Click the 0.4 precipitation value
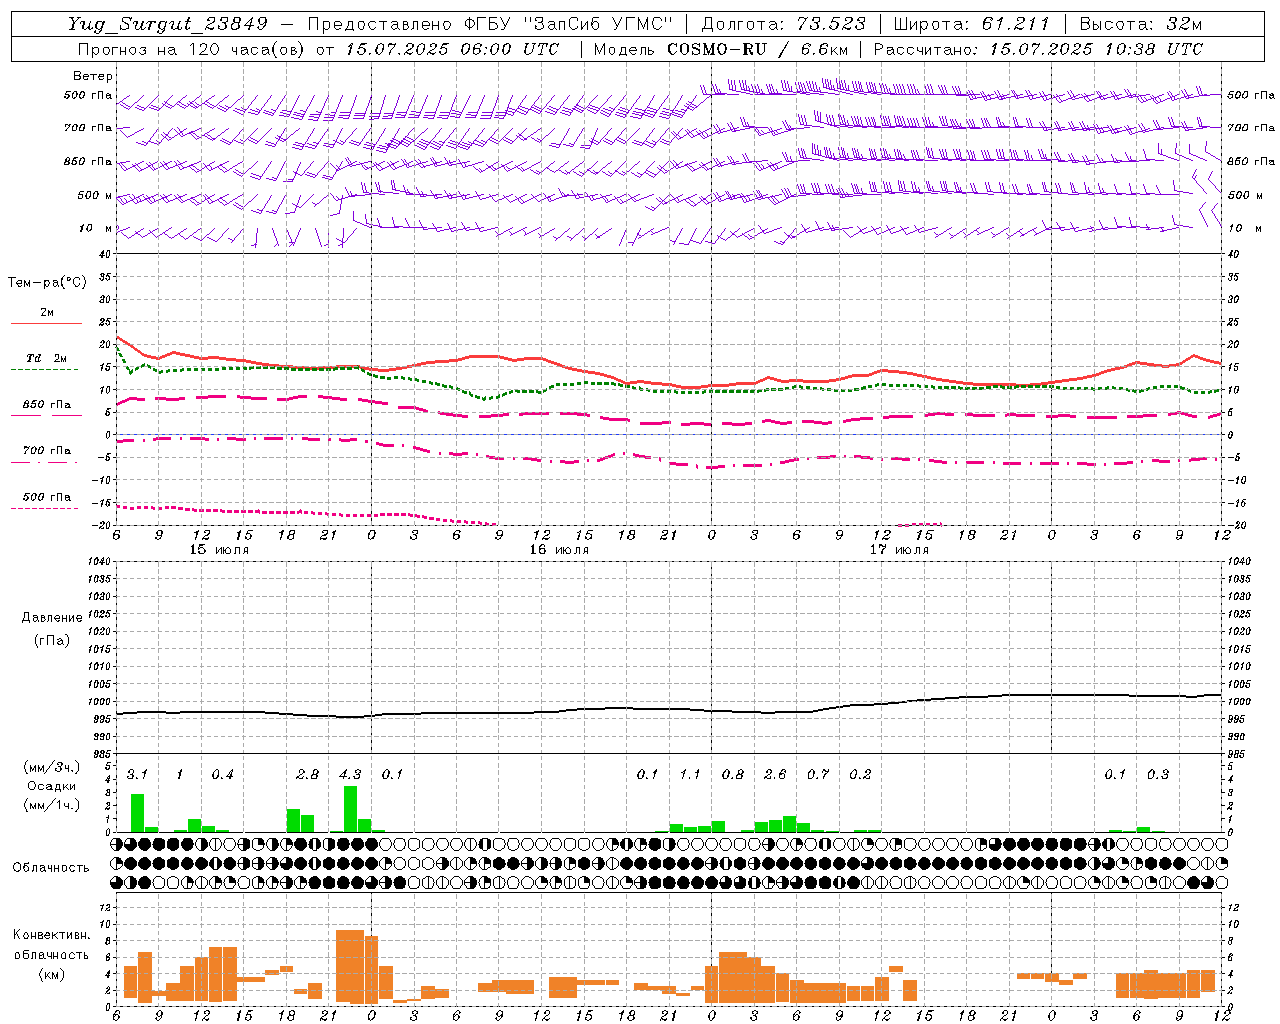 coord(222,775)
